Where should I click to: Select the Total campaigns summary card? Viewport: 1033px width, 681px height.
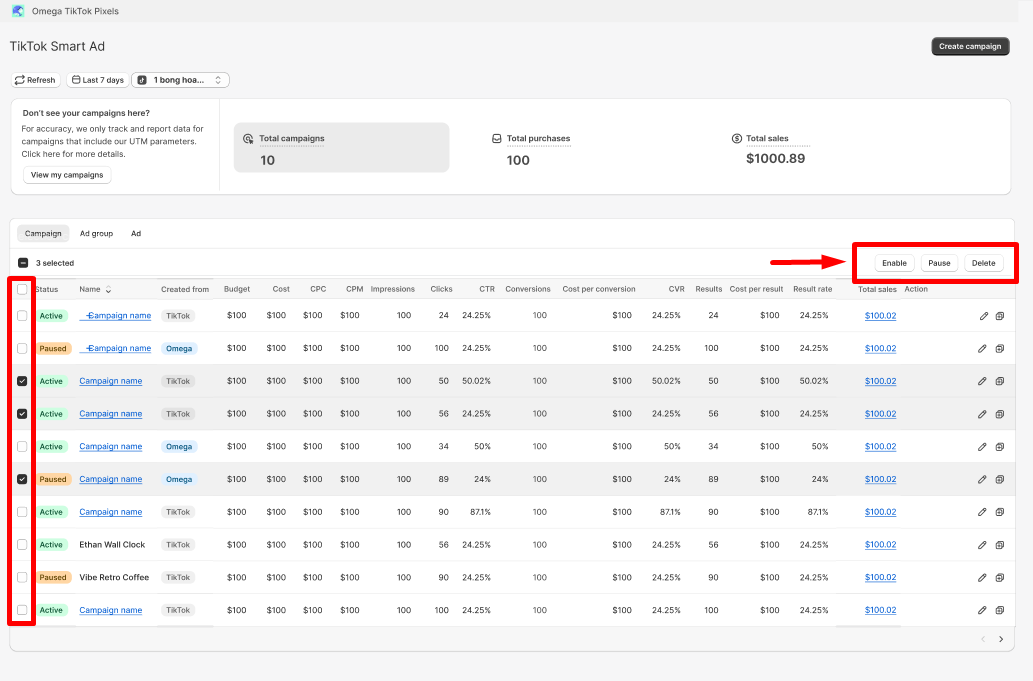point(341,148)
